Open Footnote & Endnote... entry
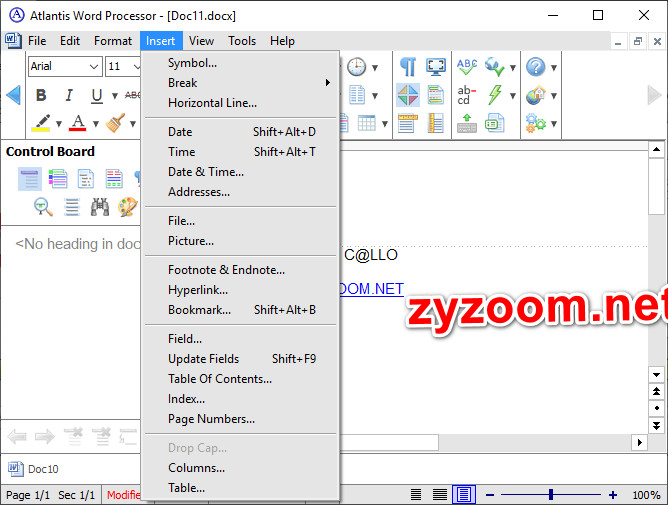 coord(241,270)
